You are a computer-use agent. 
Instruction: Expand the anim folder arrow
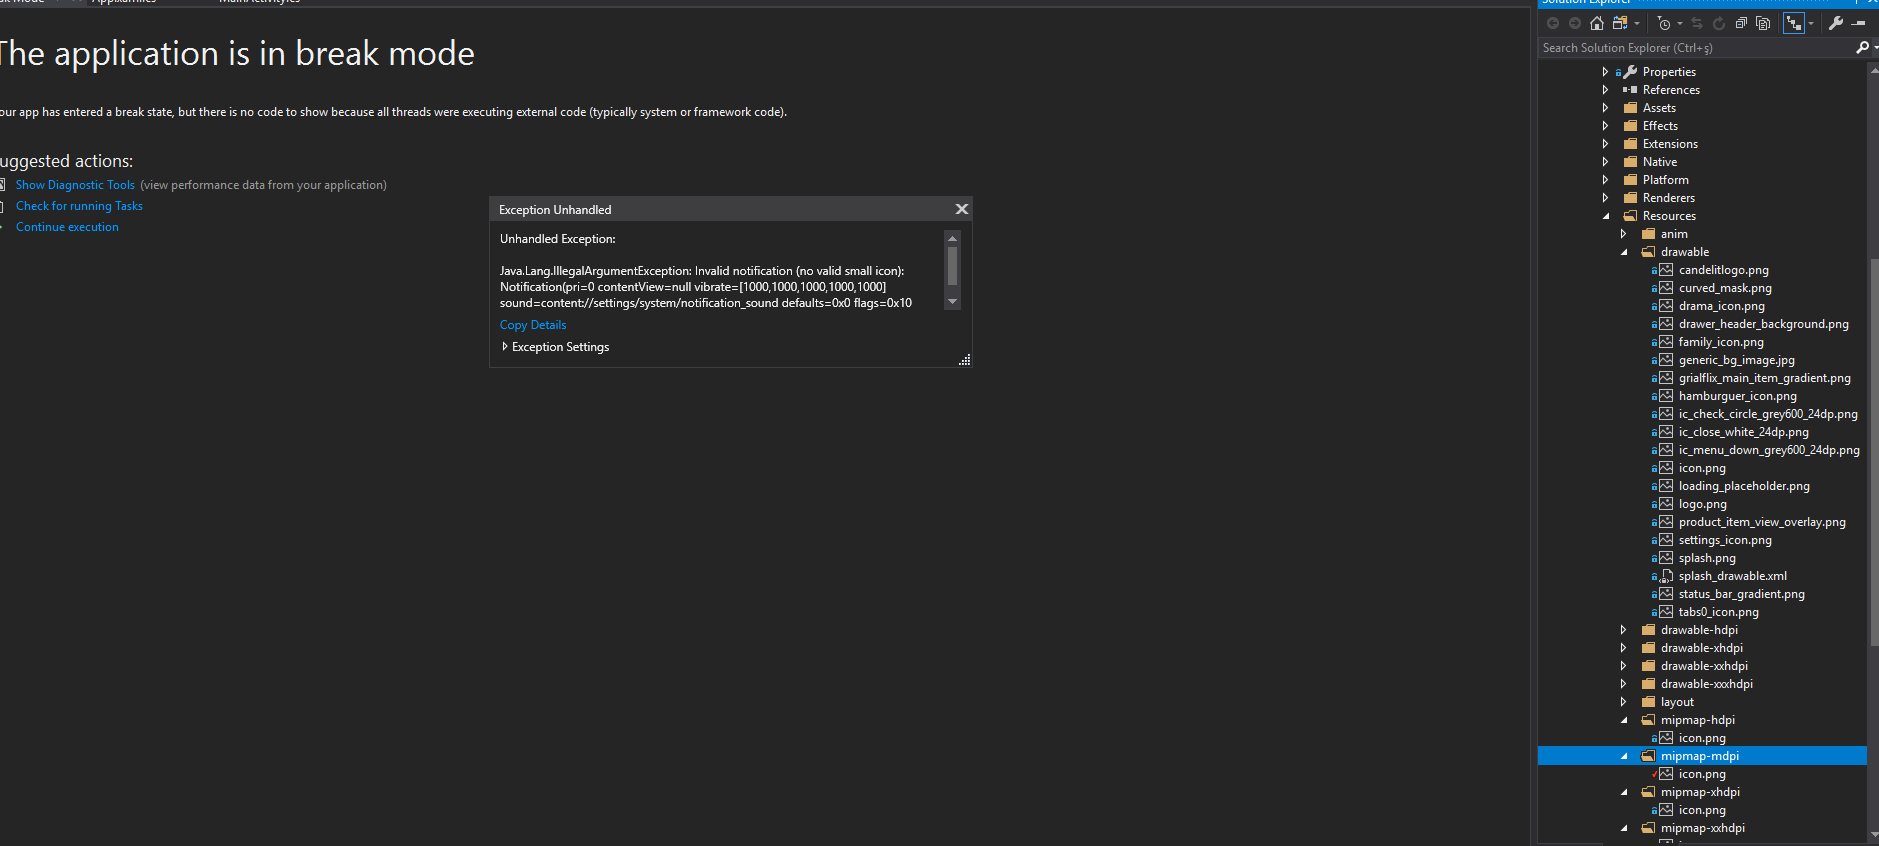1624,234
